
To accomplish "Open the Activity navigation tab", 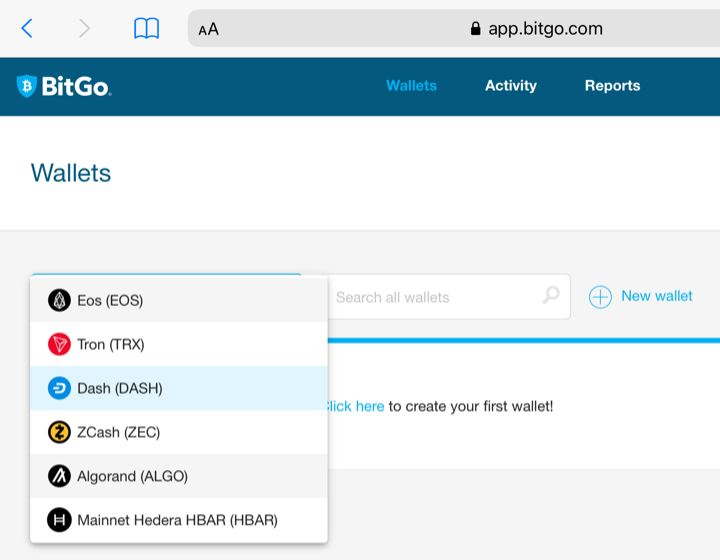I will click(x=511, y=86).
